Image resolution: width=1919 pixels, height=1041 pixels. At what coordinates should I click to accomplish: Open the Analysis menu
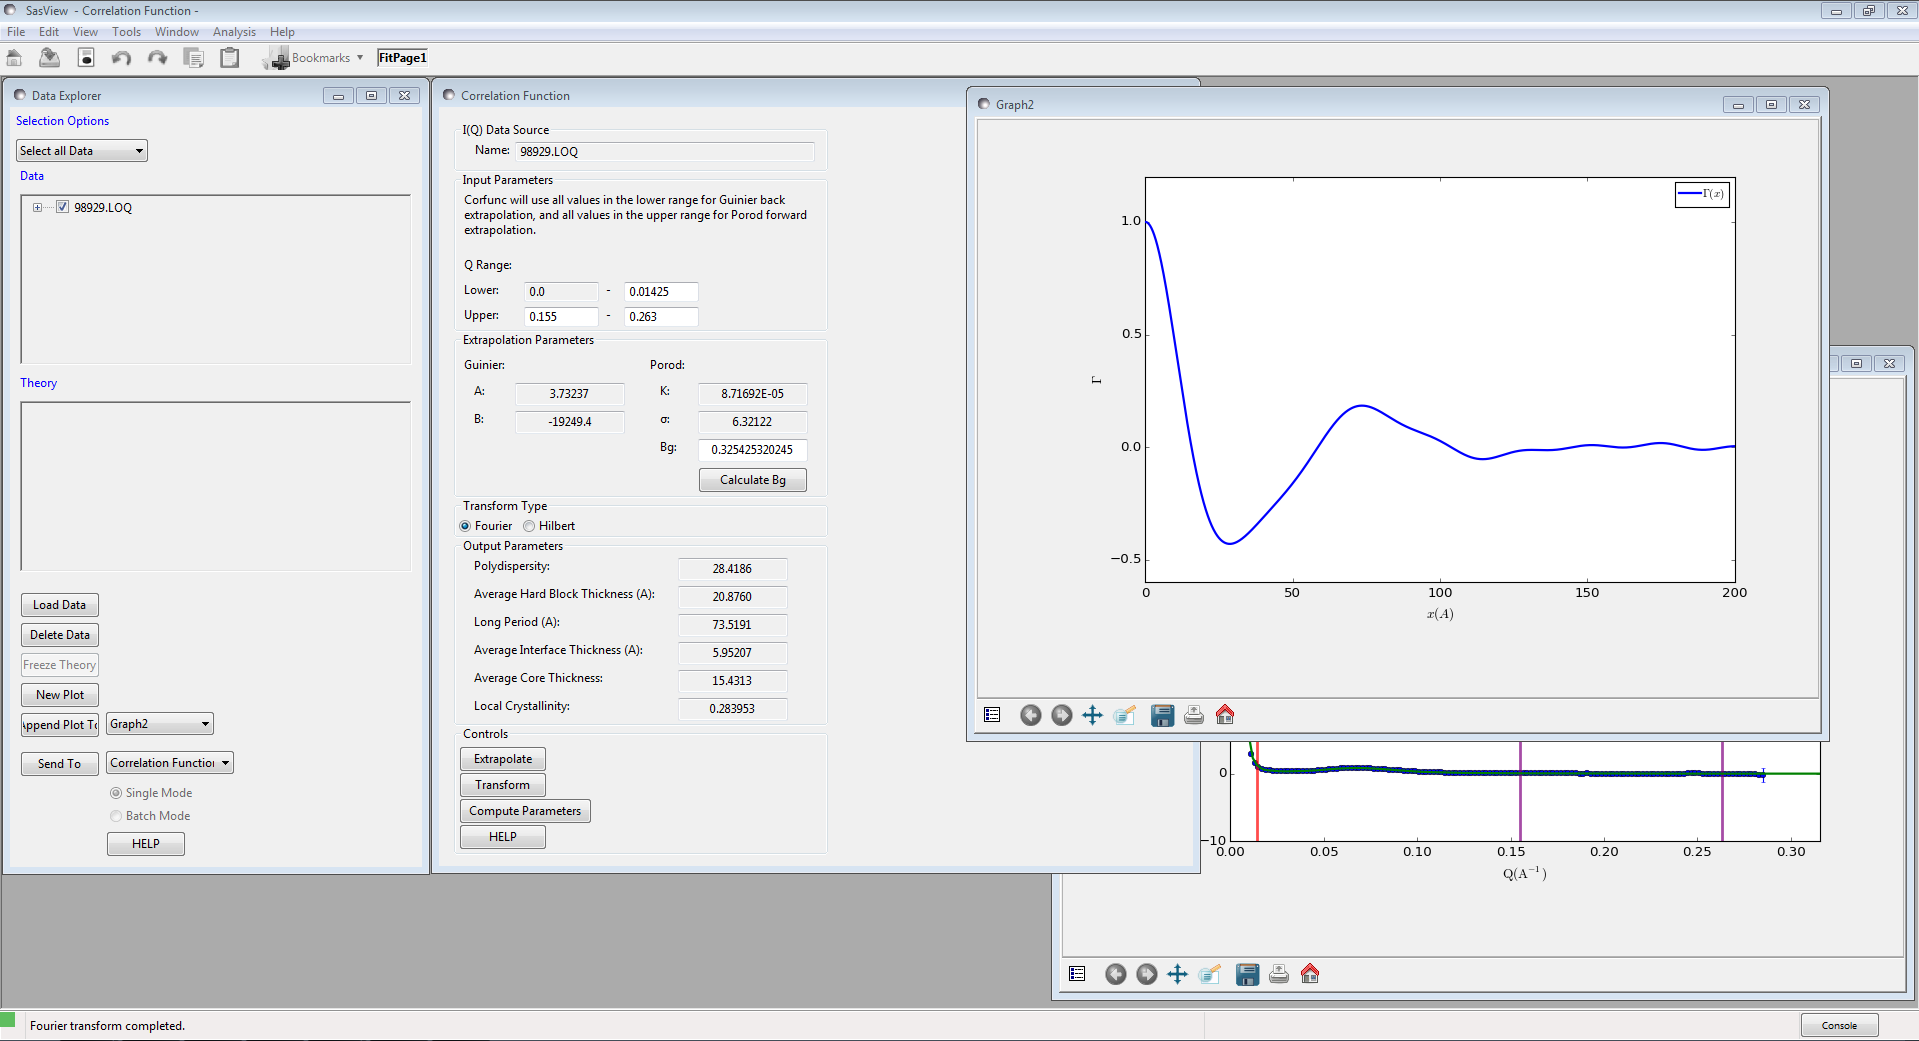coord(234,32)
